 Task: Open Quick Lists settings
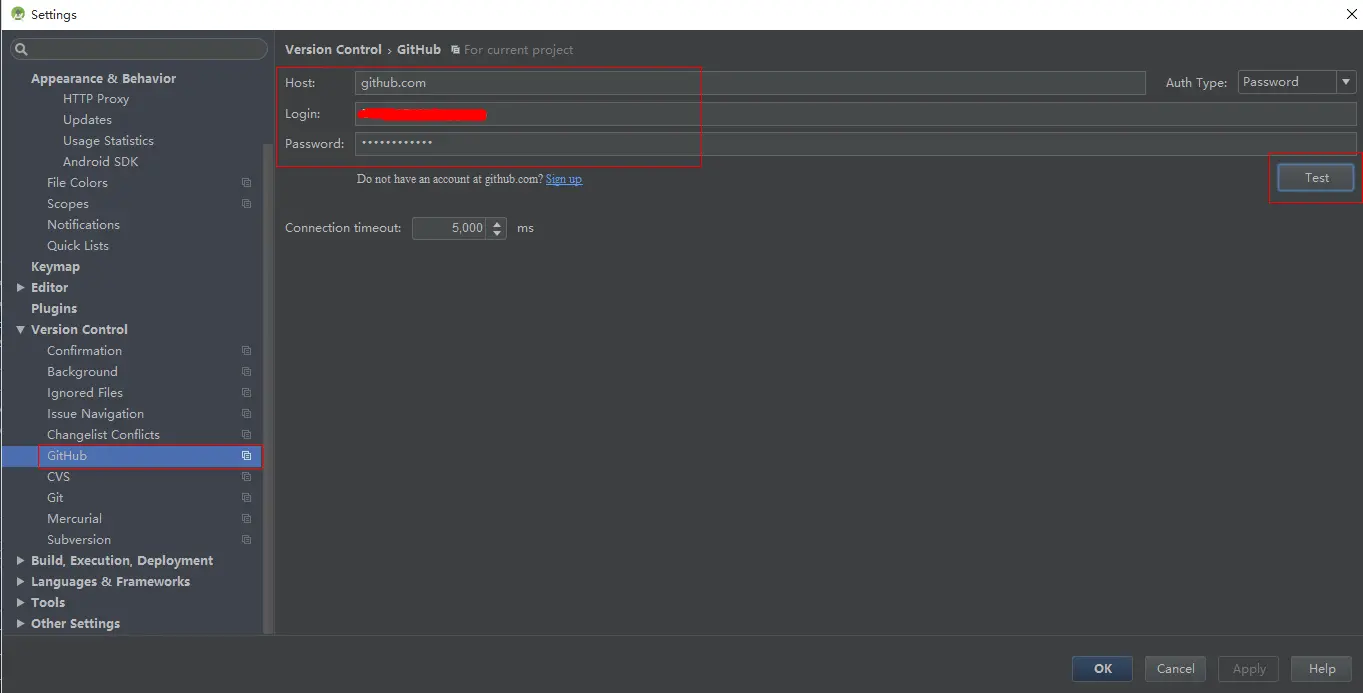[78, 246]
